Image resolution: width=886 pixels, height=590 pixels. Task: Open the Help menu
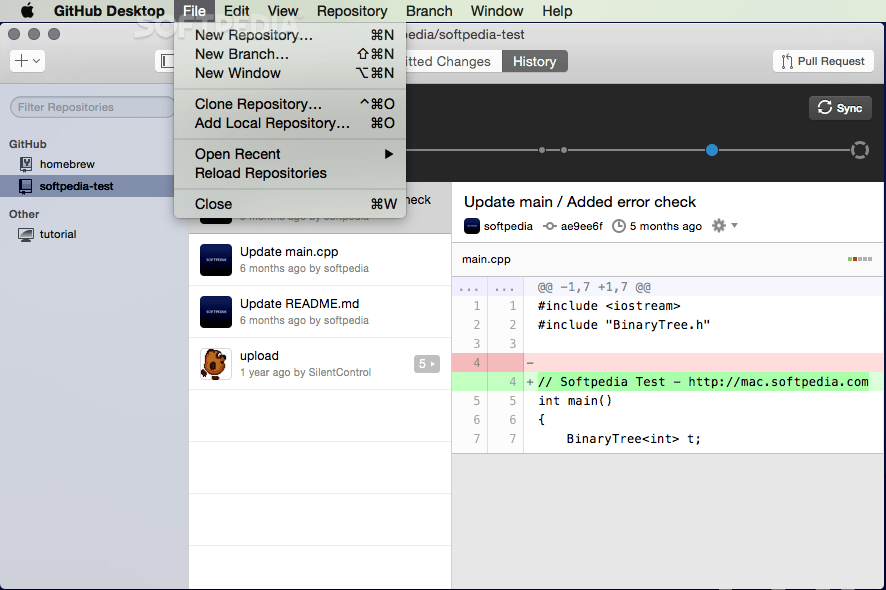(557, 11)
